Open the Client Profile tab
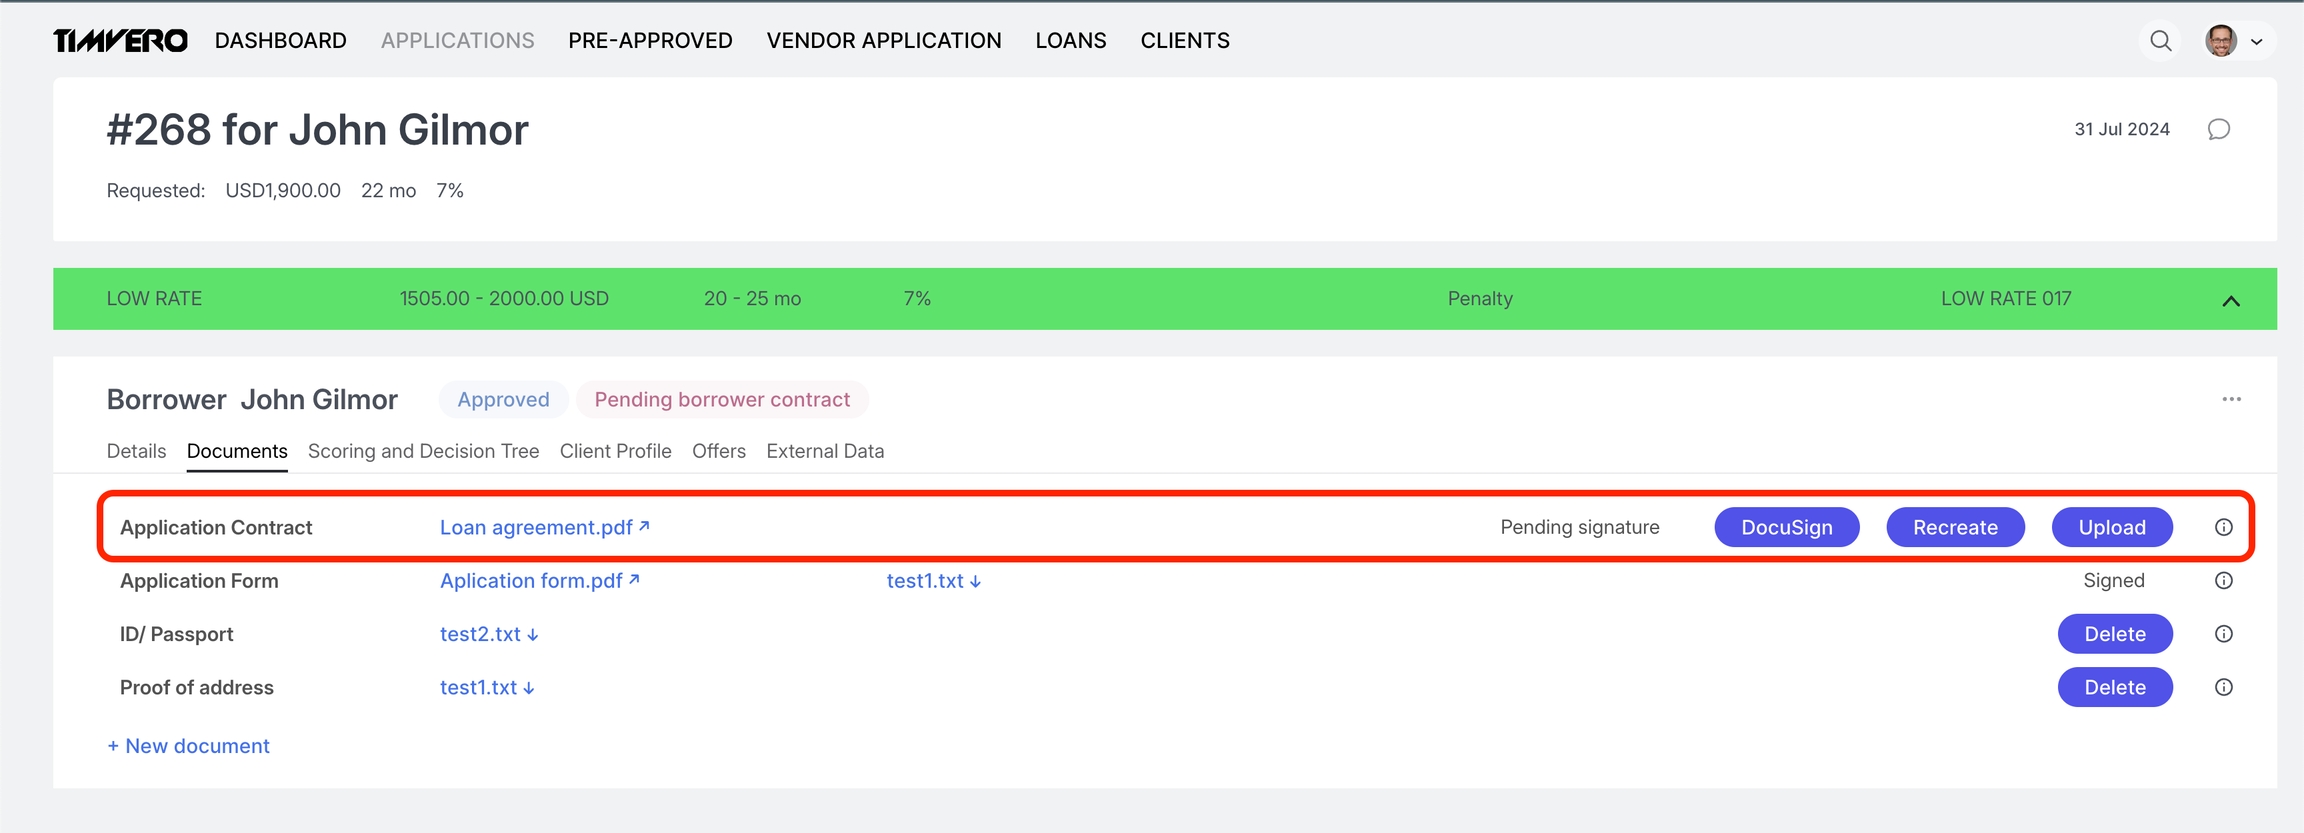 pyautogui.click(x=615, y=451)
